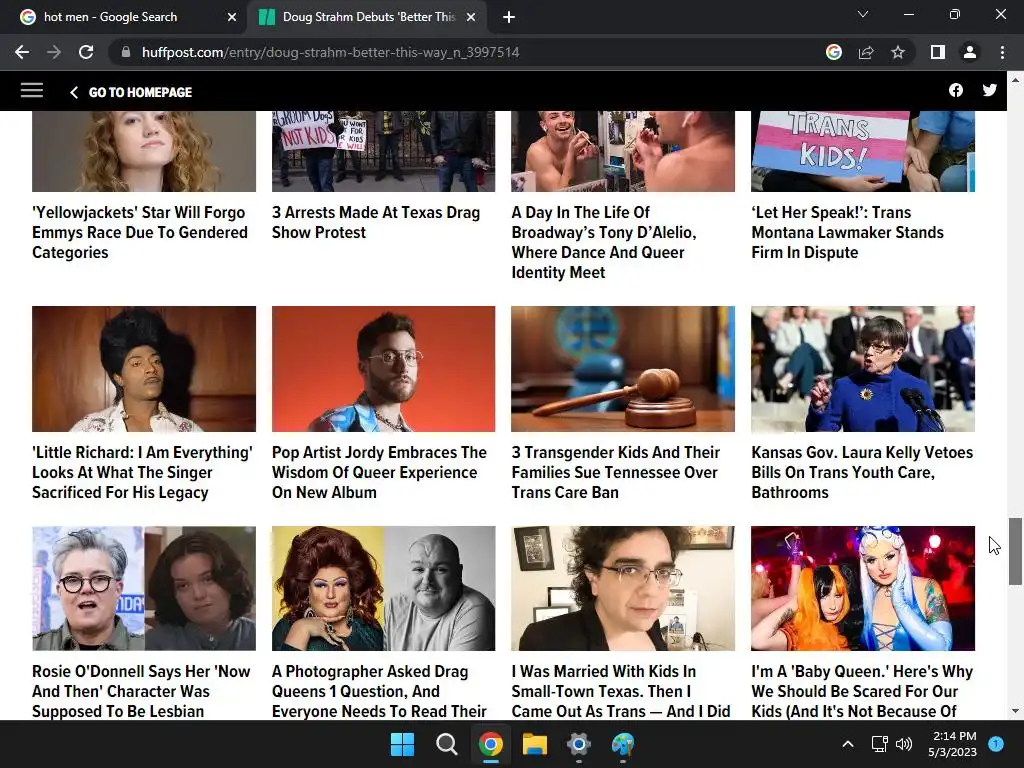Screen dimensions: 1024x768
Task: Click GO TO HOMEPAGE link
Action: (x=131, y=92)
